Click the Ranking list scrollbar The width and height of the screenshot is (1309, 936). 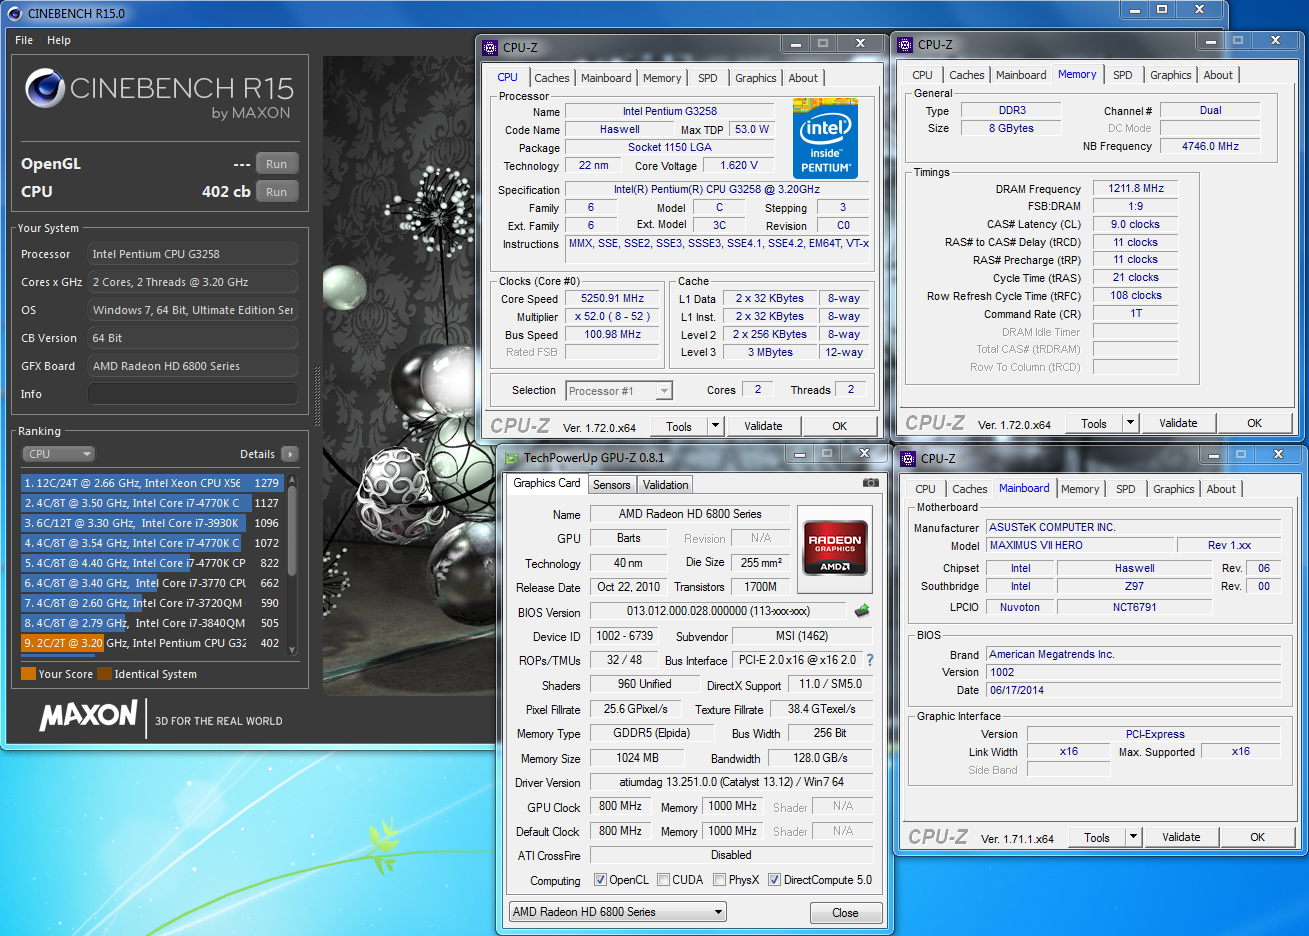pos(292,565)
